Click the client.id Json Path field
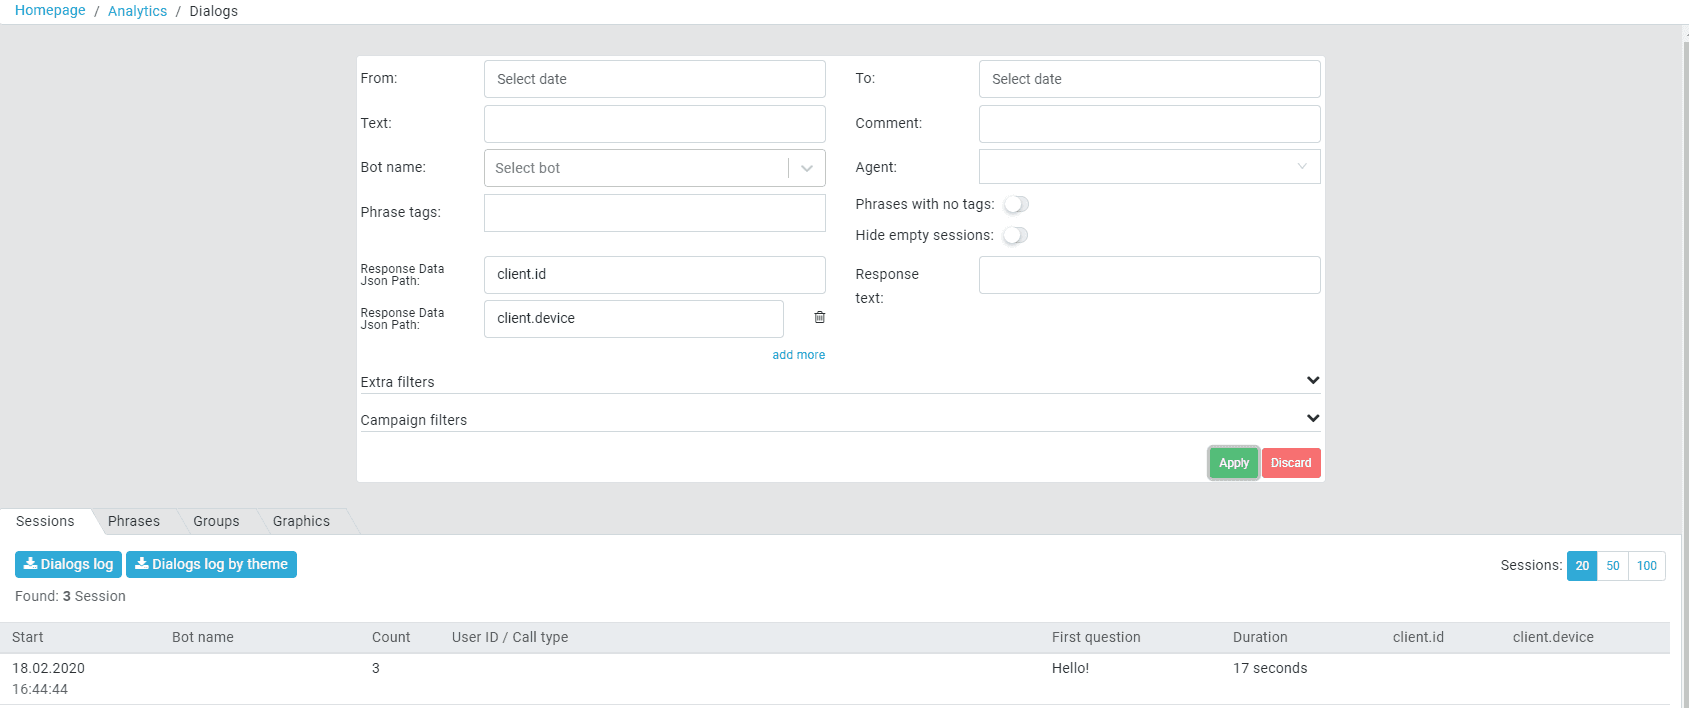 coord(654,275)
